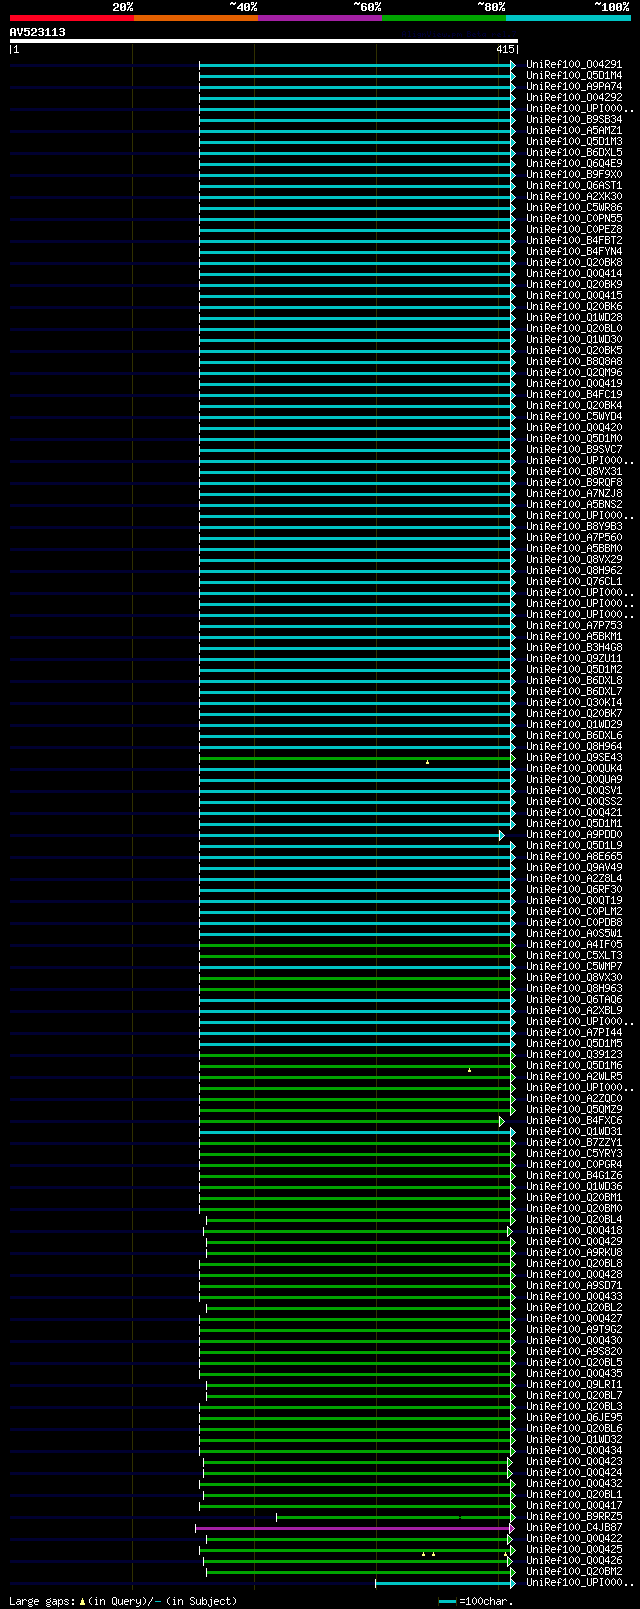Select hit UniRef100_B3H4G8
This screenshot has width=640, height=1609.
574,647
